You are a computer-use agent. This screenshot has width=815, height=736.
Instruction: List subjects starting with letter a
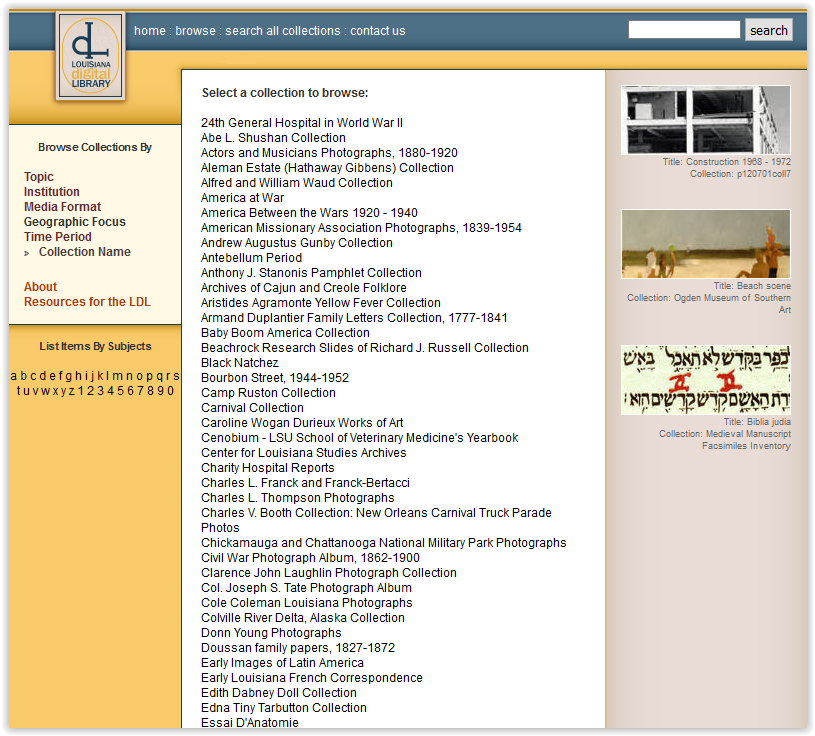[14, 376]
